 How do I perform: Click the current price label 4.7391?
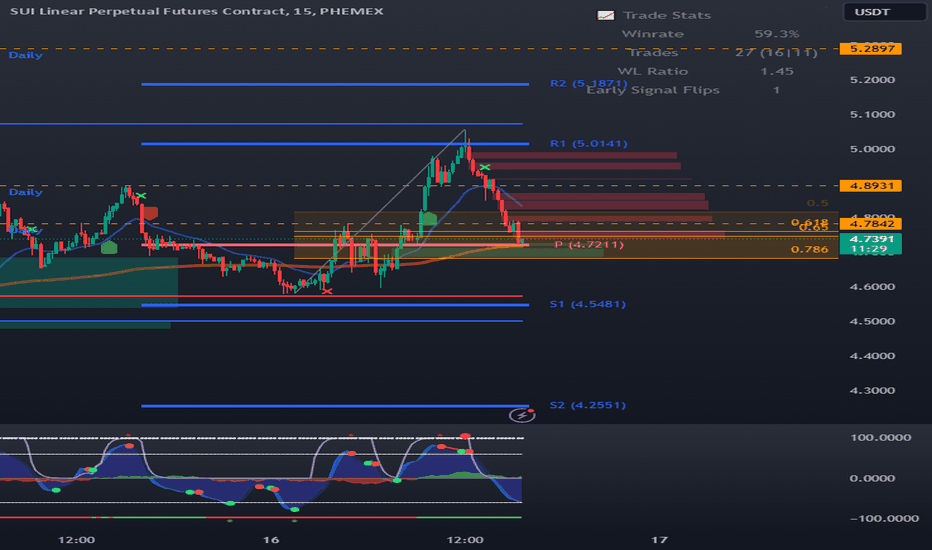pyautogui.click(x=870, y=239)
